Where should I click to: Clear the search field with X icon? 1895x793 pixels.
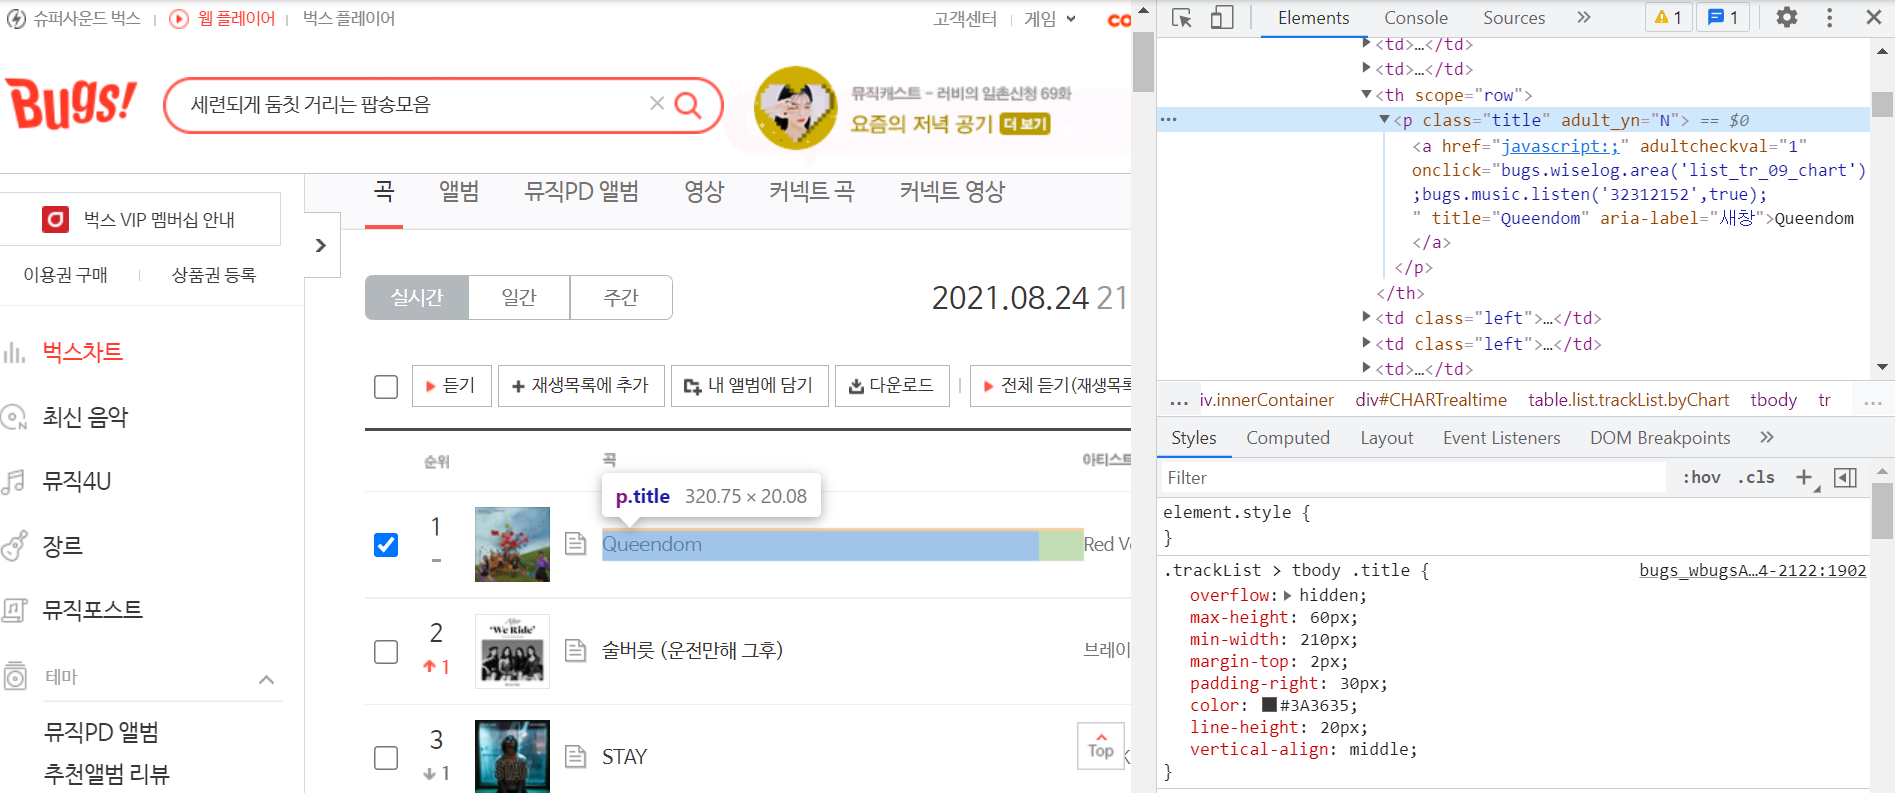(657, 103)
